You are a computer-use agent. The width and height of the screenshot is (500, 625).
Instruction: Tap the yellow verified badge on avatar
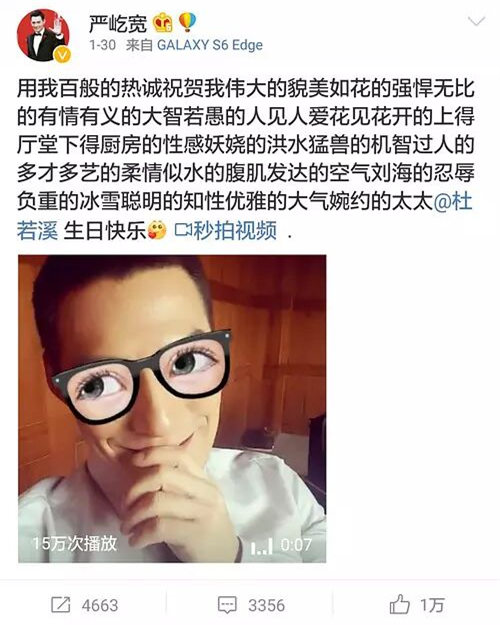(x=62, y=54)
